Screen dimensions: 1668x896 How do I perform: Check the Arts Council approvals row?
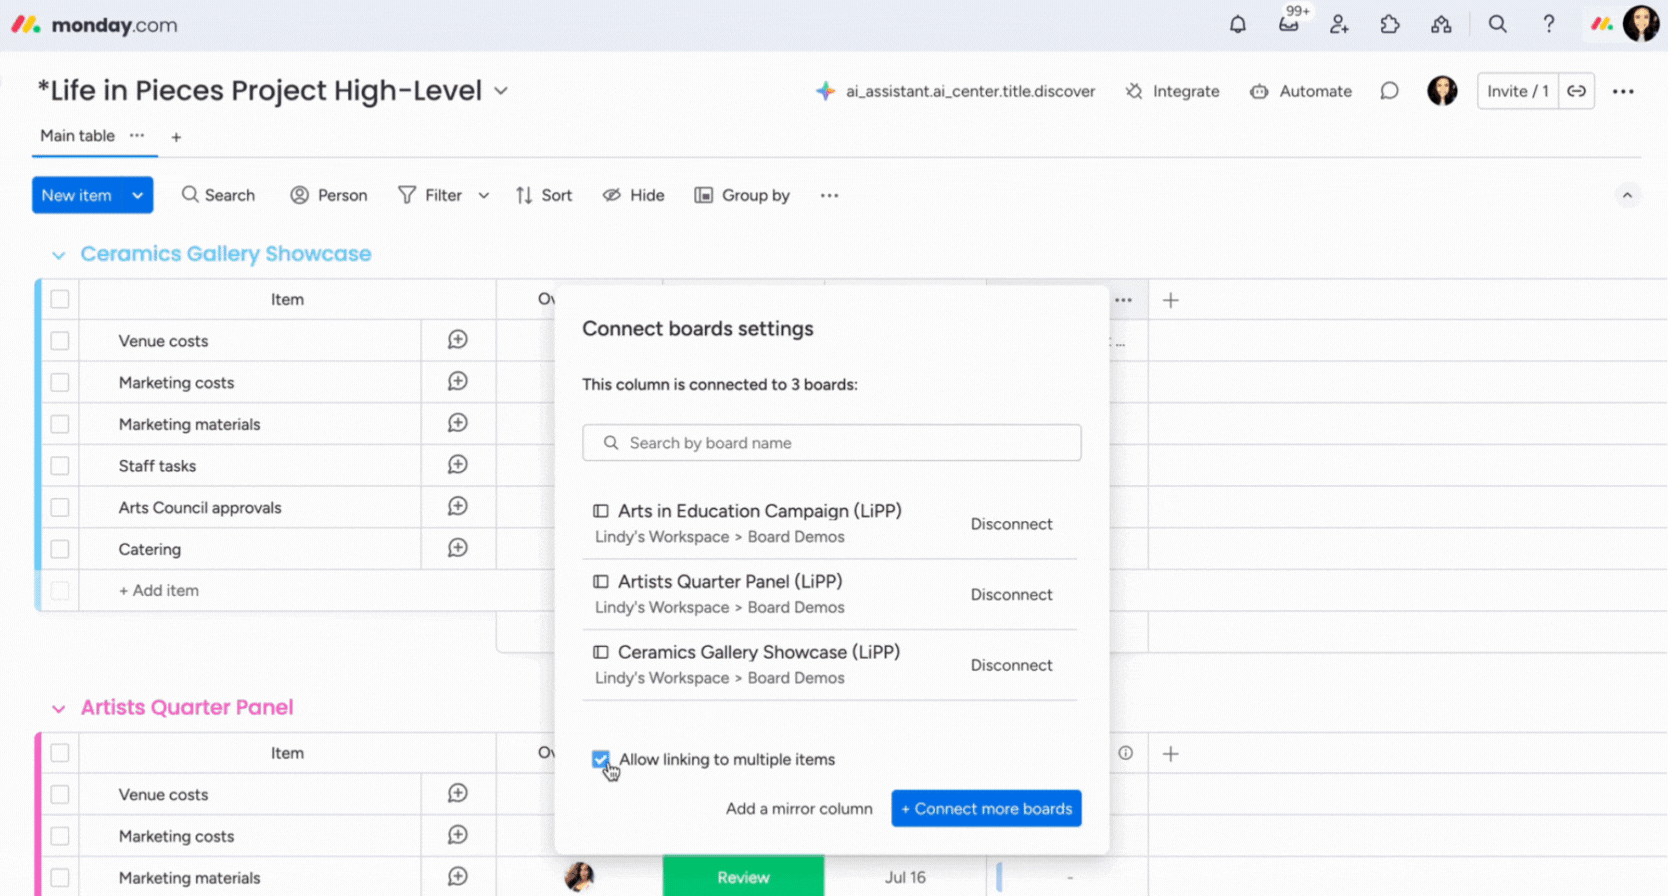coord(60,507)
